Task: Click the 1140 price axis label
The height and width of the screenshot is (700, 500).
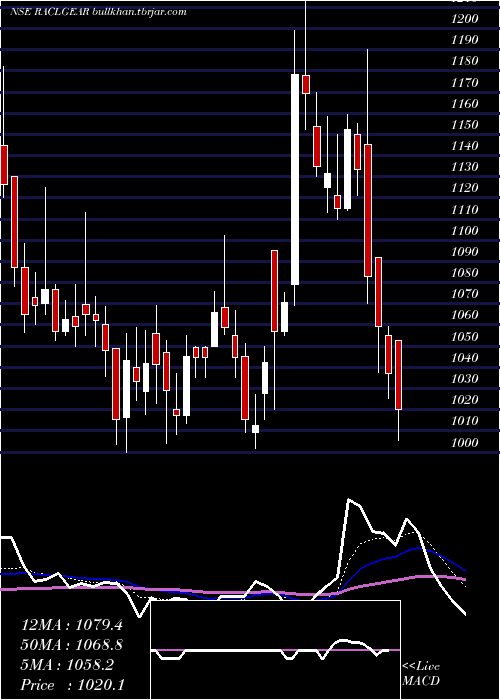Action: click(465, 146)
